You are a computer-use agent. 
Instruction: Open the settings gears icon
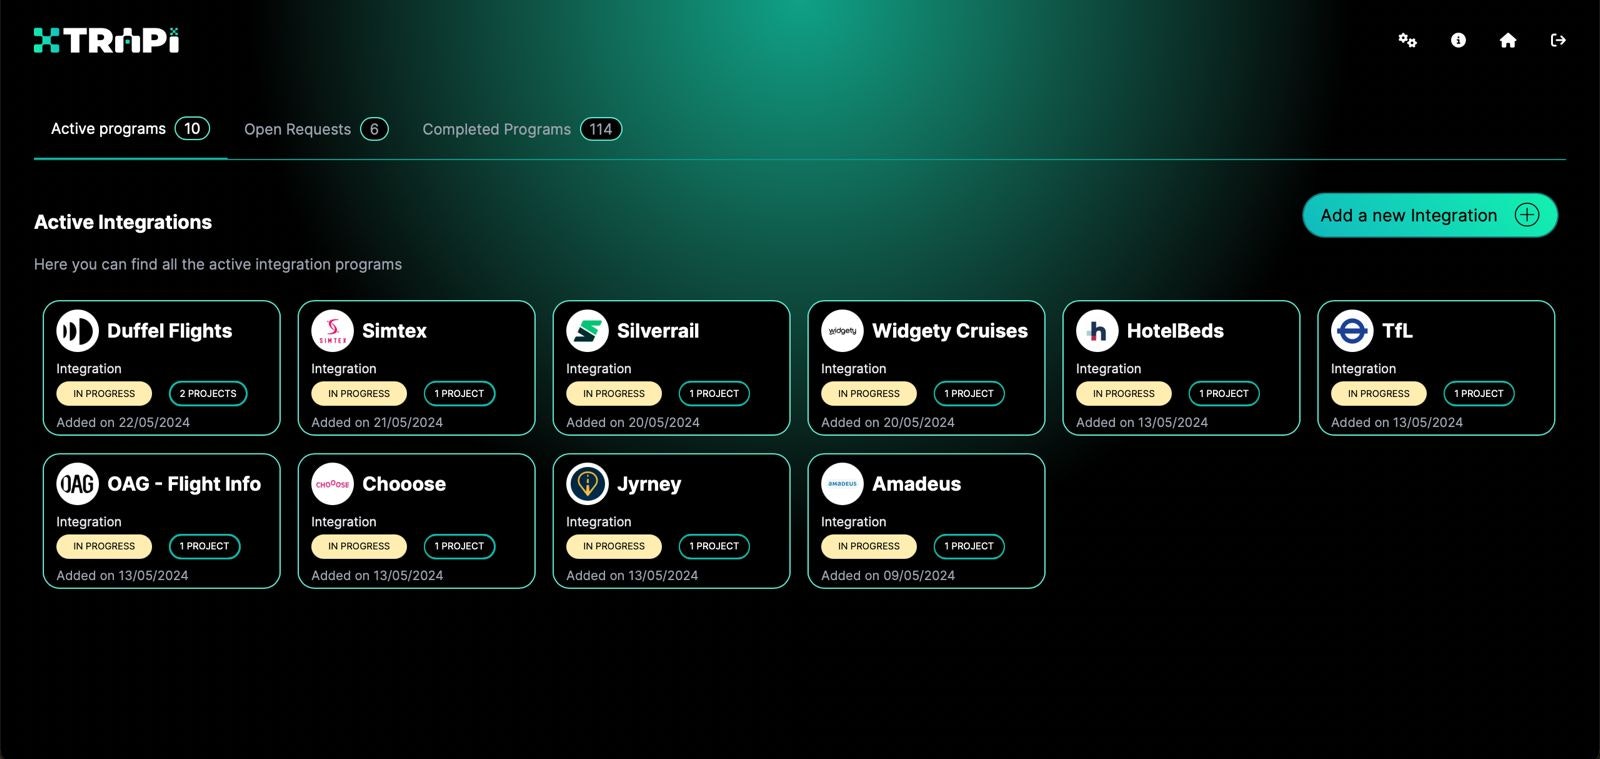[x=1407, y=40]
